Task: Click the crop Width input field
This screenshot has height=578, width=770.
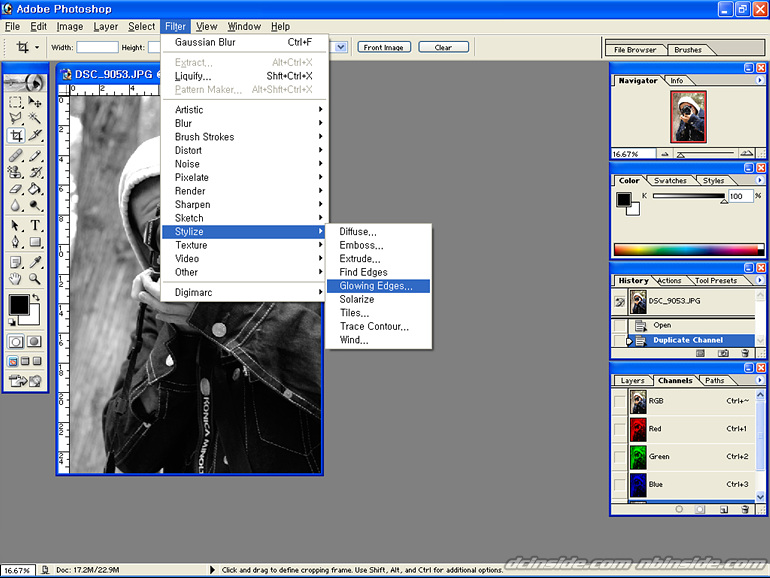Action: (x=97, y=47)
